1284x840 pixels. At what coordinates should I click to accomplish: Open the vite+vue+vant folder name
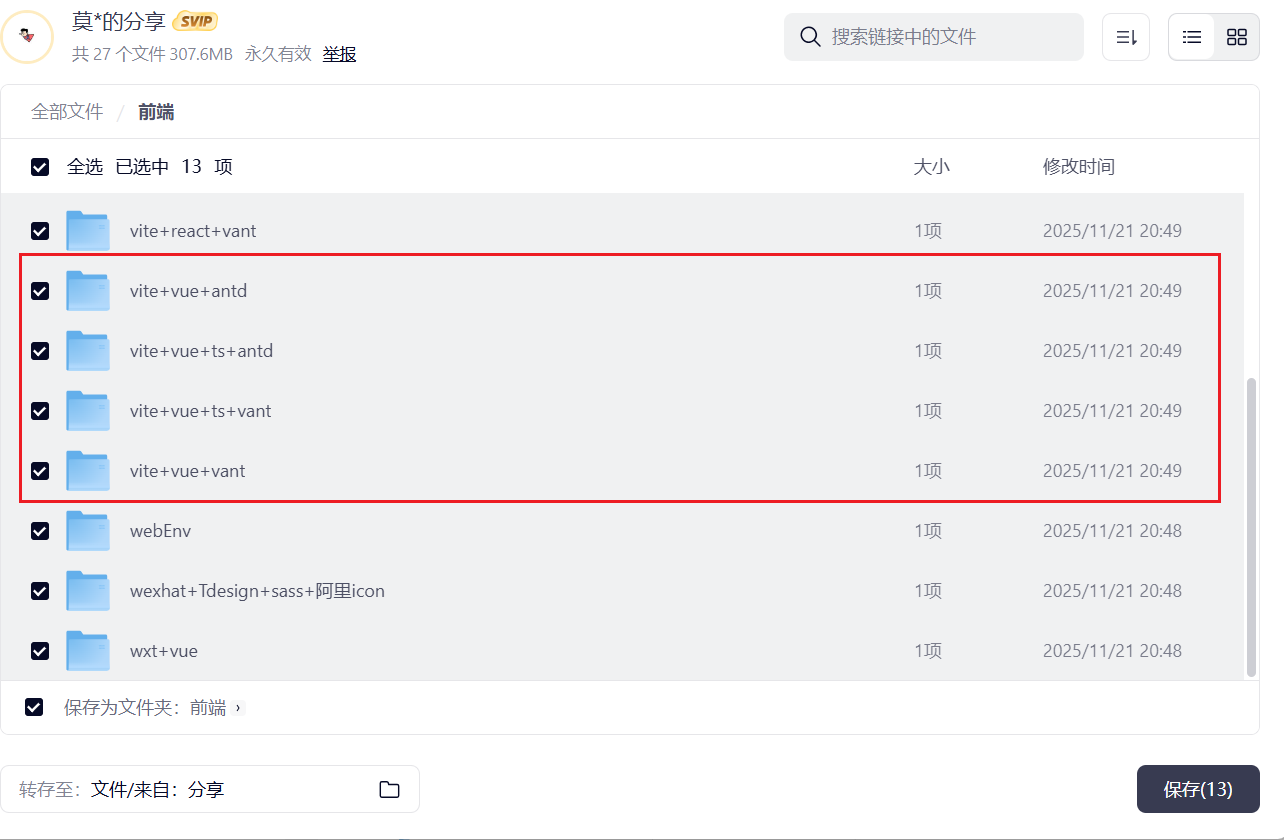(x=187, y=471)
